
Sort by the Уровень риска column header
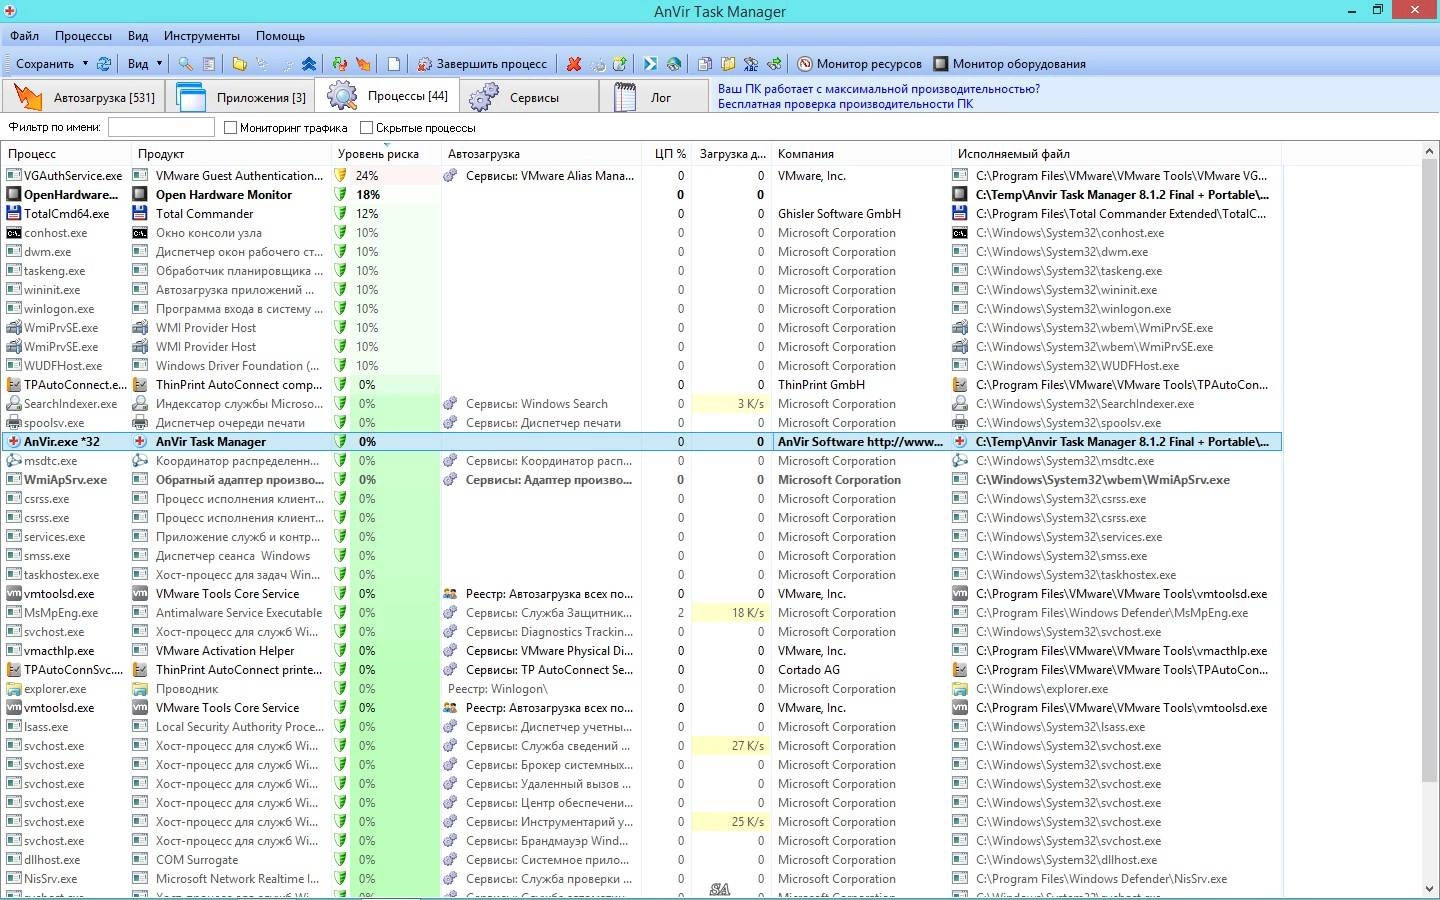[386, 154]
